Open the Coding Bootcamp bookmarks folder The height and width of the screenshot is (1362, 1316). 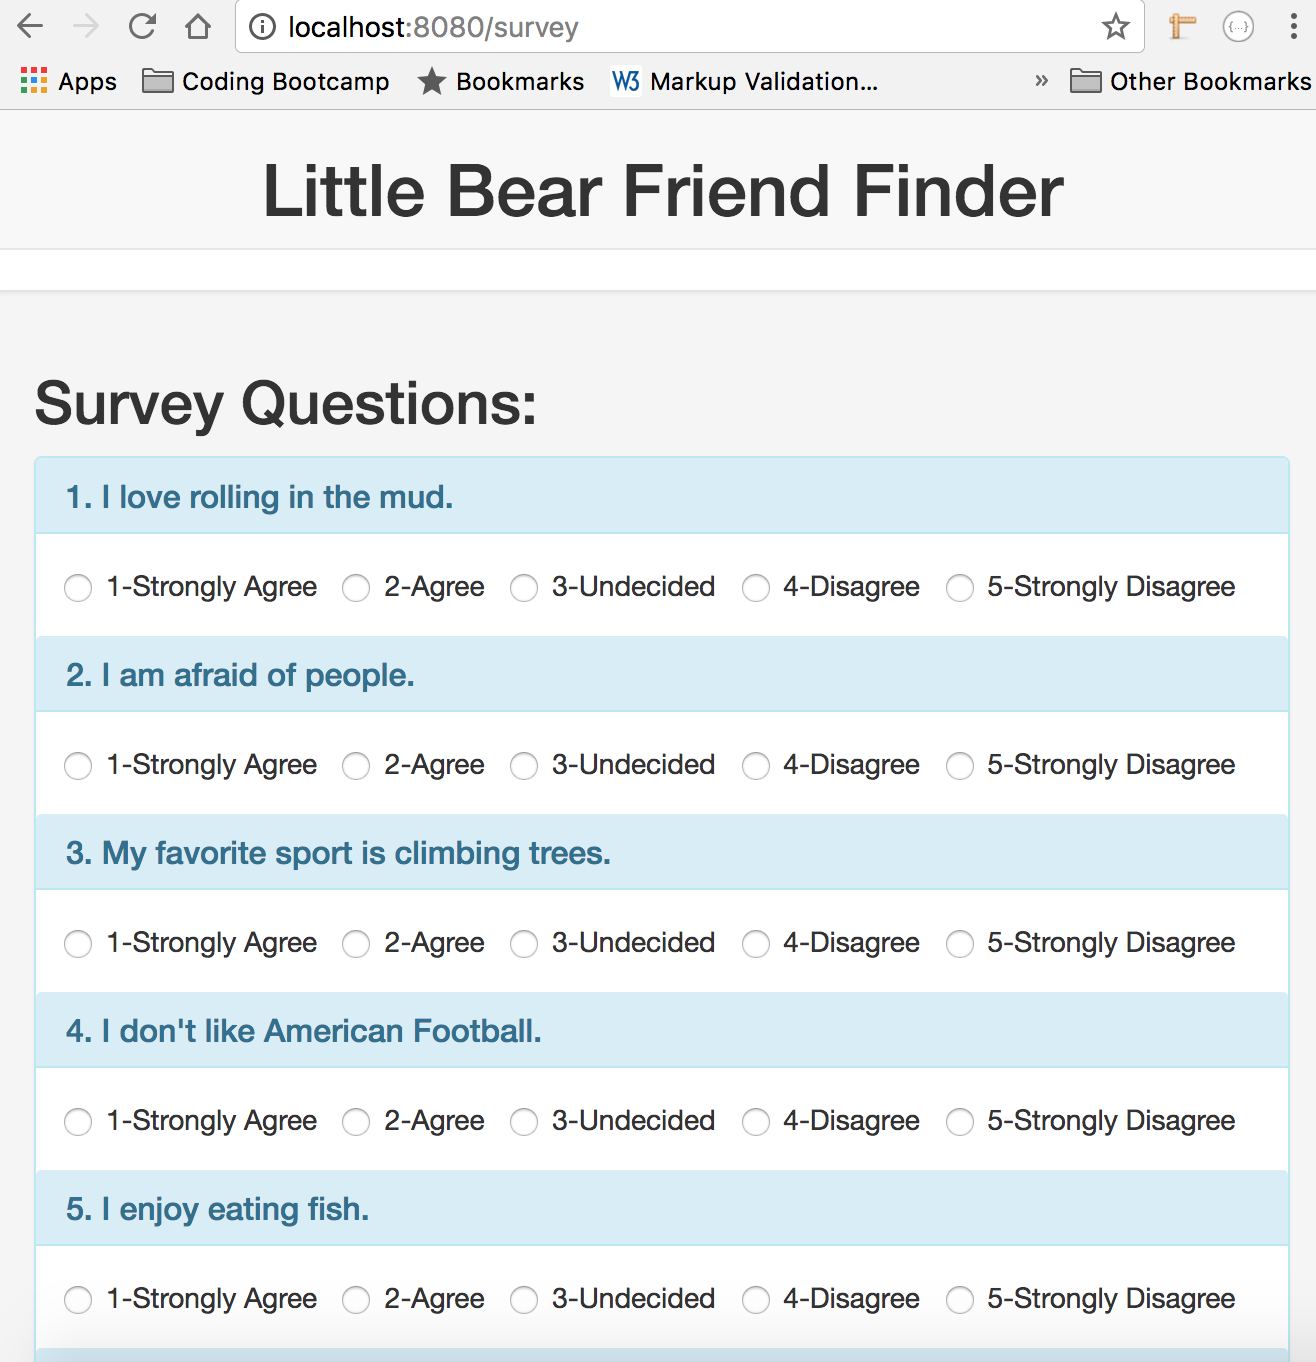coord(266,81)
